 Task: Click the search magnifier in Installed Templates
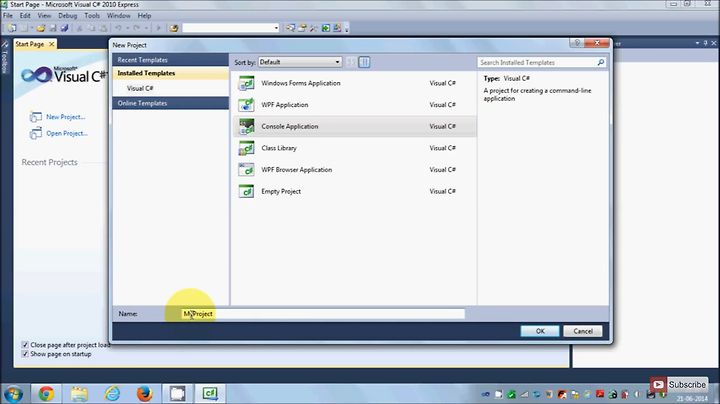[x=601, y=62]
